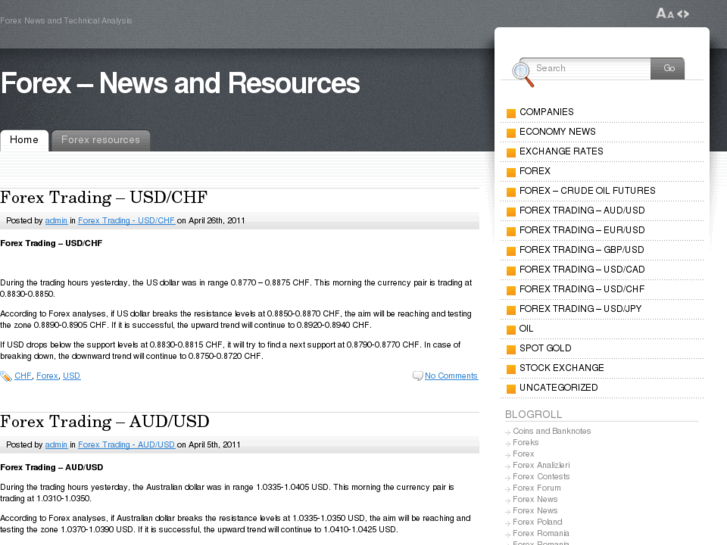Open the SPOT GOLD category
The width and height of the screenshot is (727, 545).
pos(545,348)
